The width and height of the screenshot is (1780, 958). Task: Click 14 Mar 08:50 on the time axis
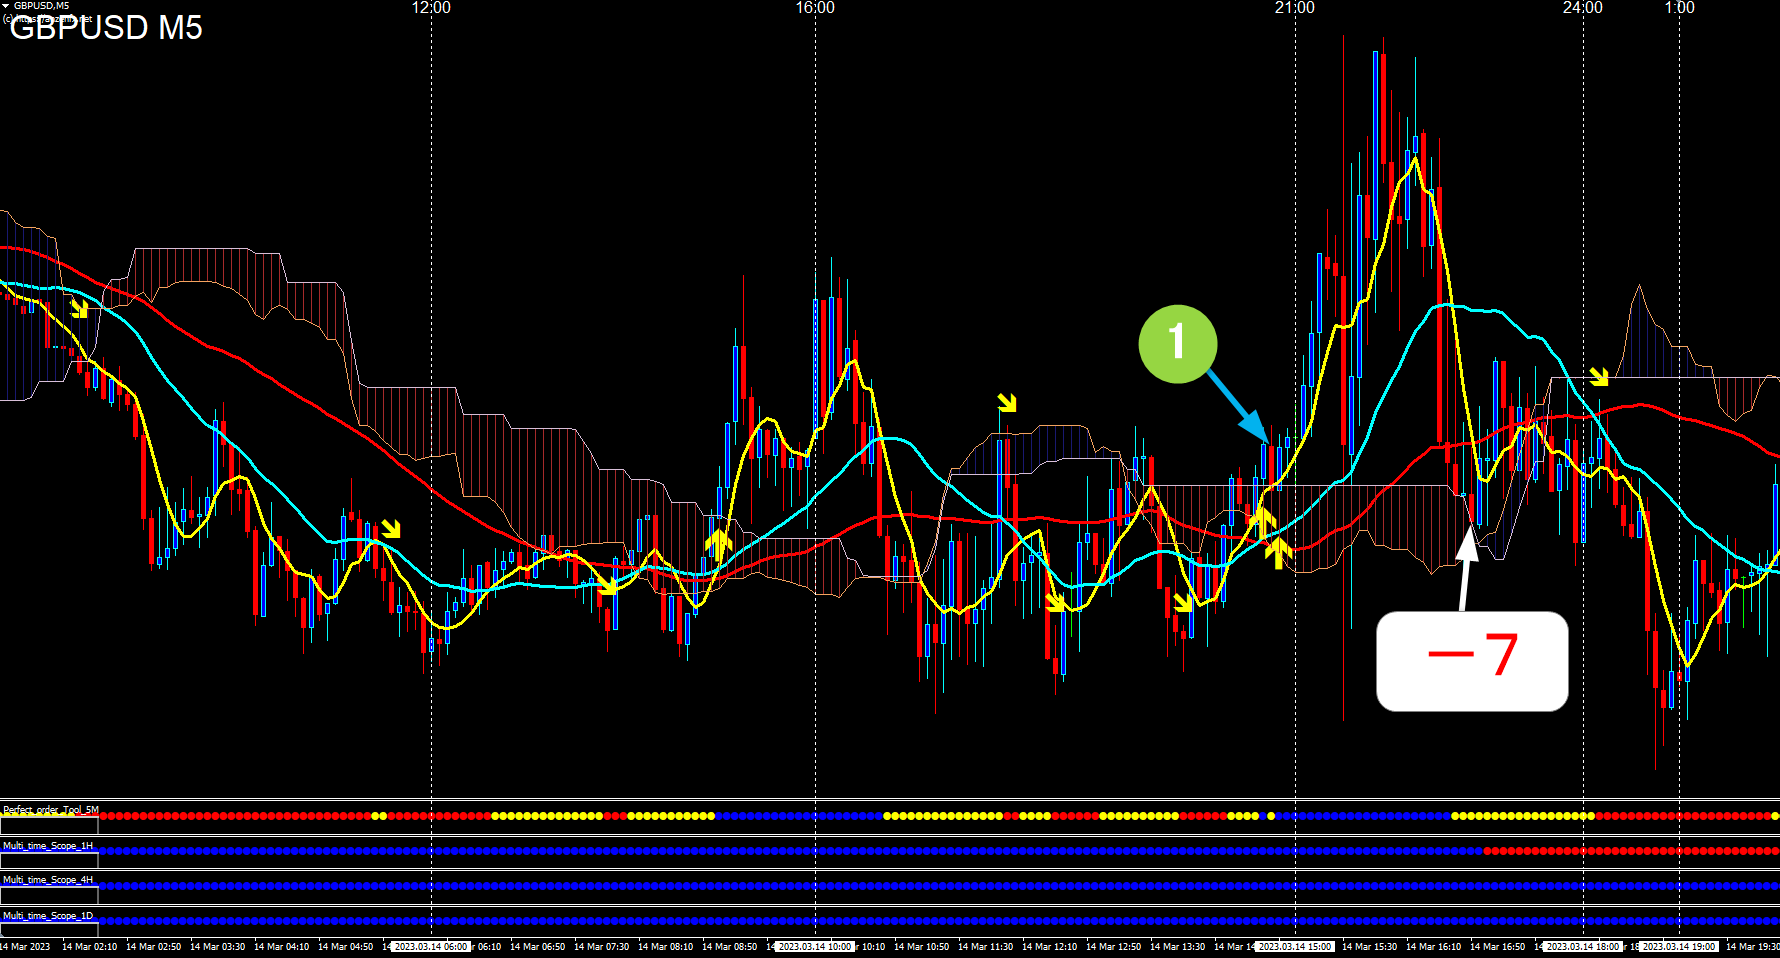click(729, 947)
